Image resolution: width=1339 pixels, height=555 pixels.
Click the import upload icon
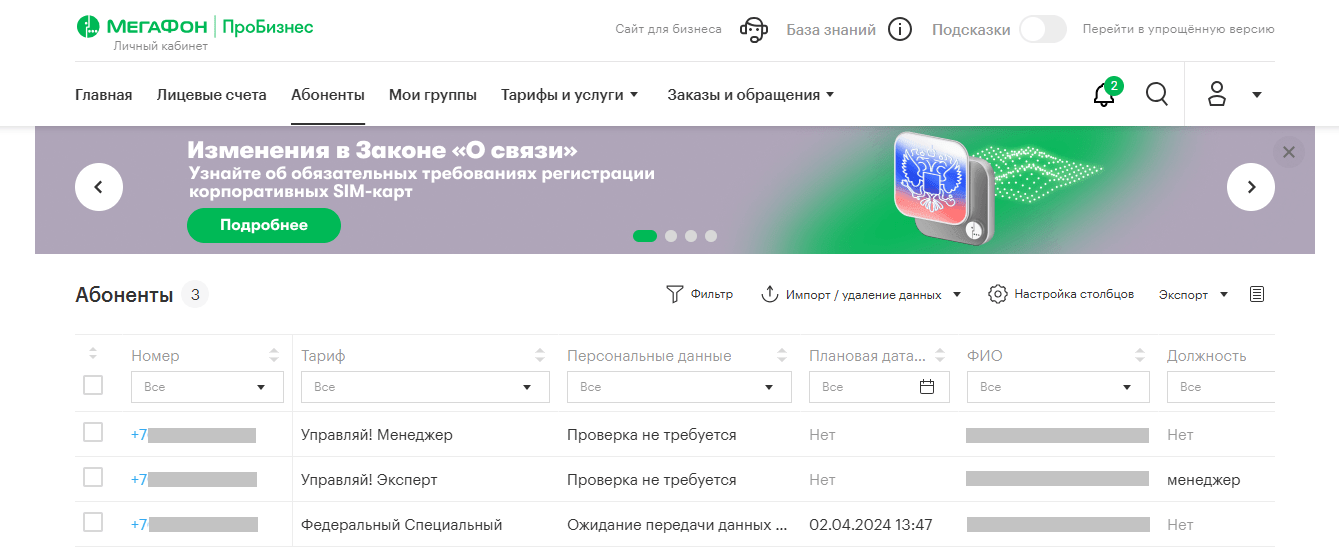pos(770,294)
